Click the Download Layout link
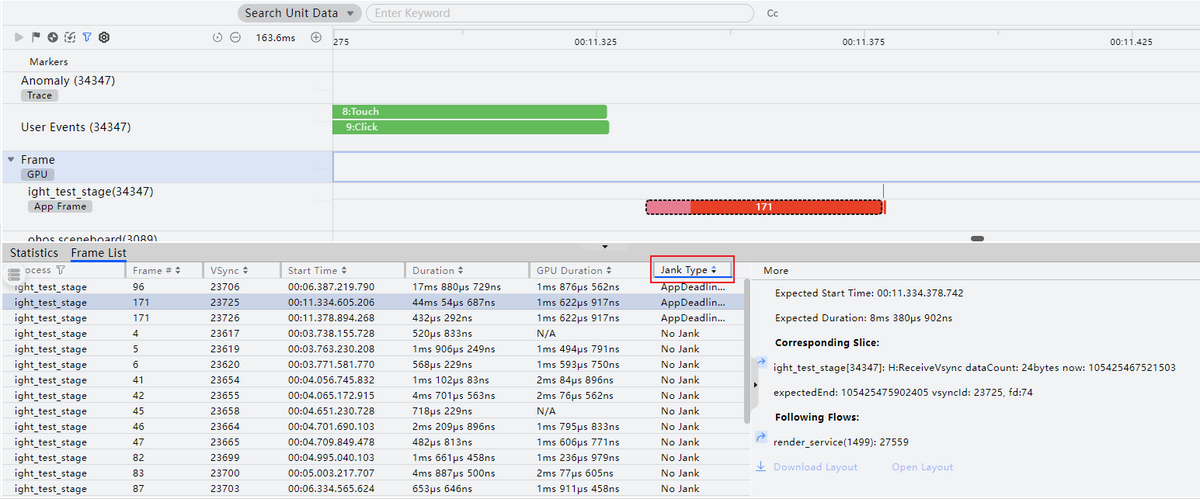Viewport: 1200px width, 499px height. tap(815, 467)
